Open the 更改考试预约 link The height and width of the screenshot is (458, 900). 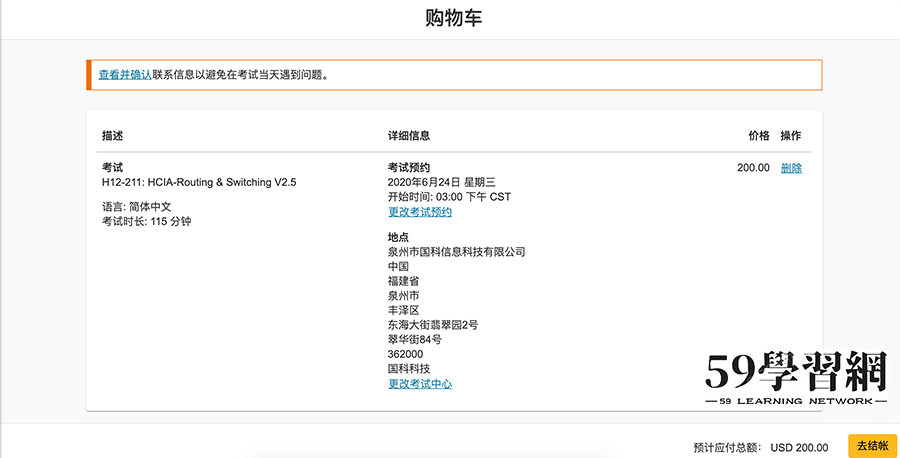(419, 212)
